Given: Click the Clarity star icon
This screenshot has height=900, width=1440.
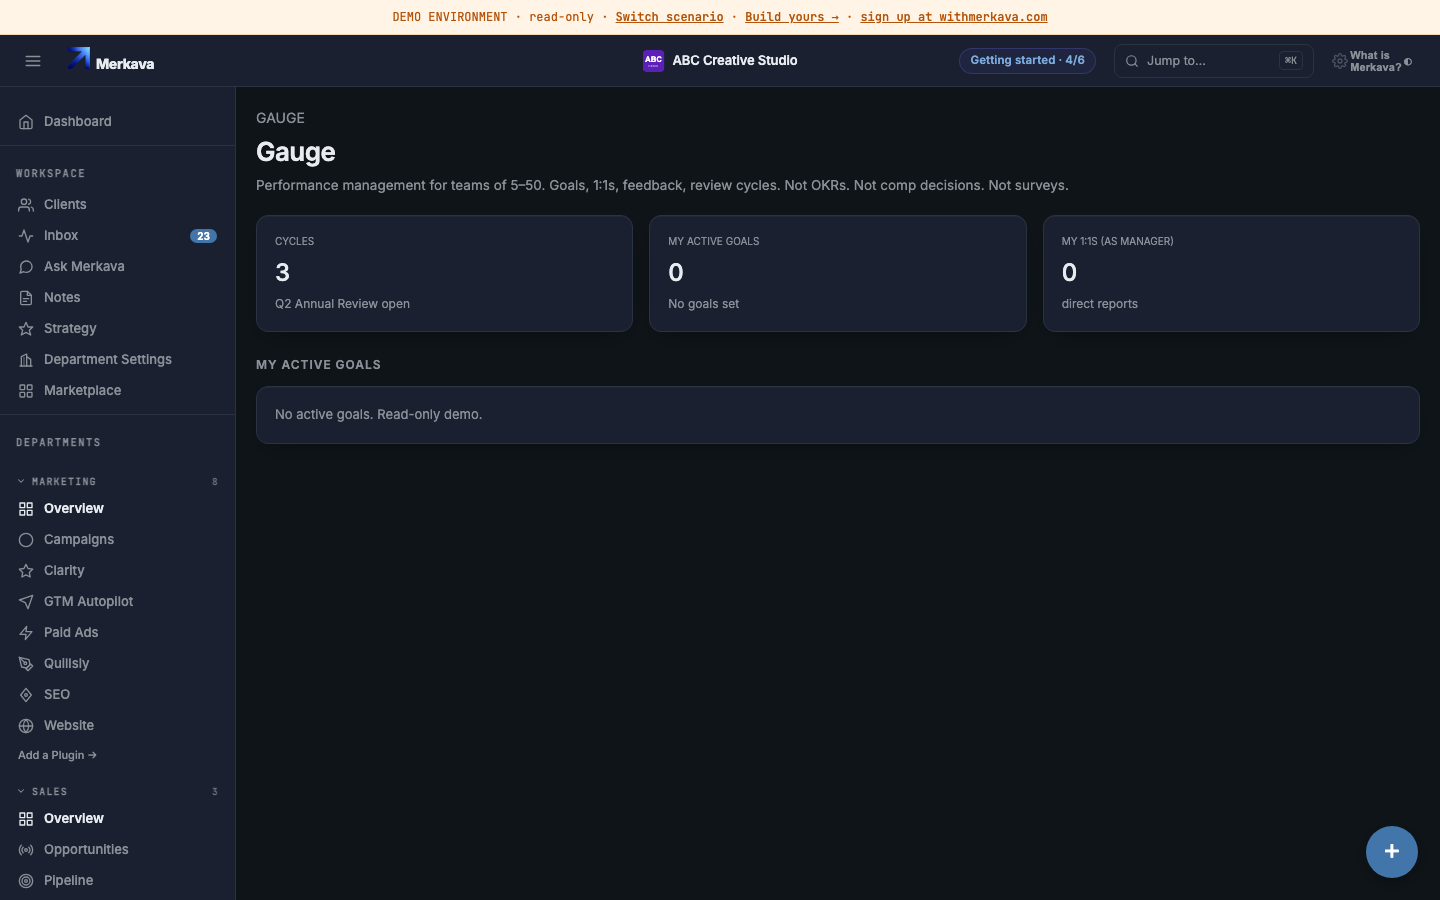Looking at the screenshot, I should pos(26,571).
